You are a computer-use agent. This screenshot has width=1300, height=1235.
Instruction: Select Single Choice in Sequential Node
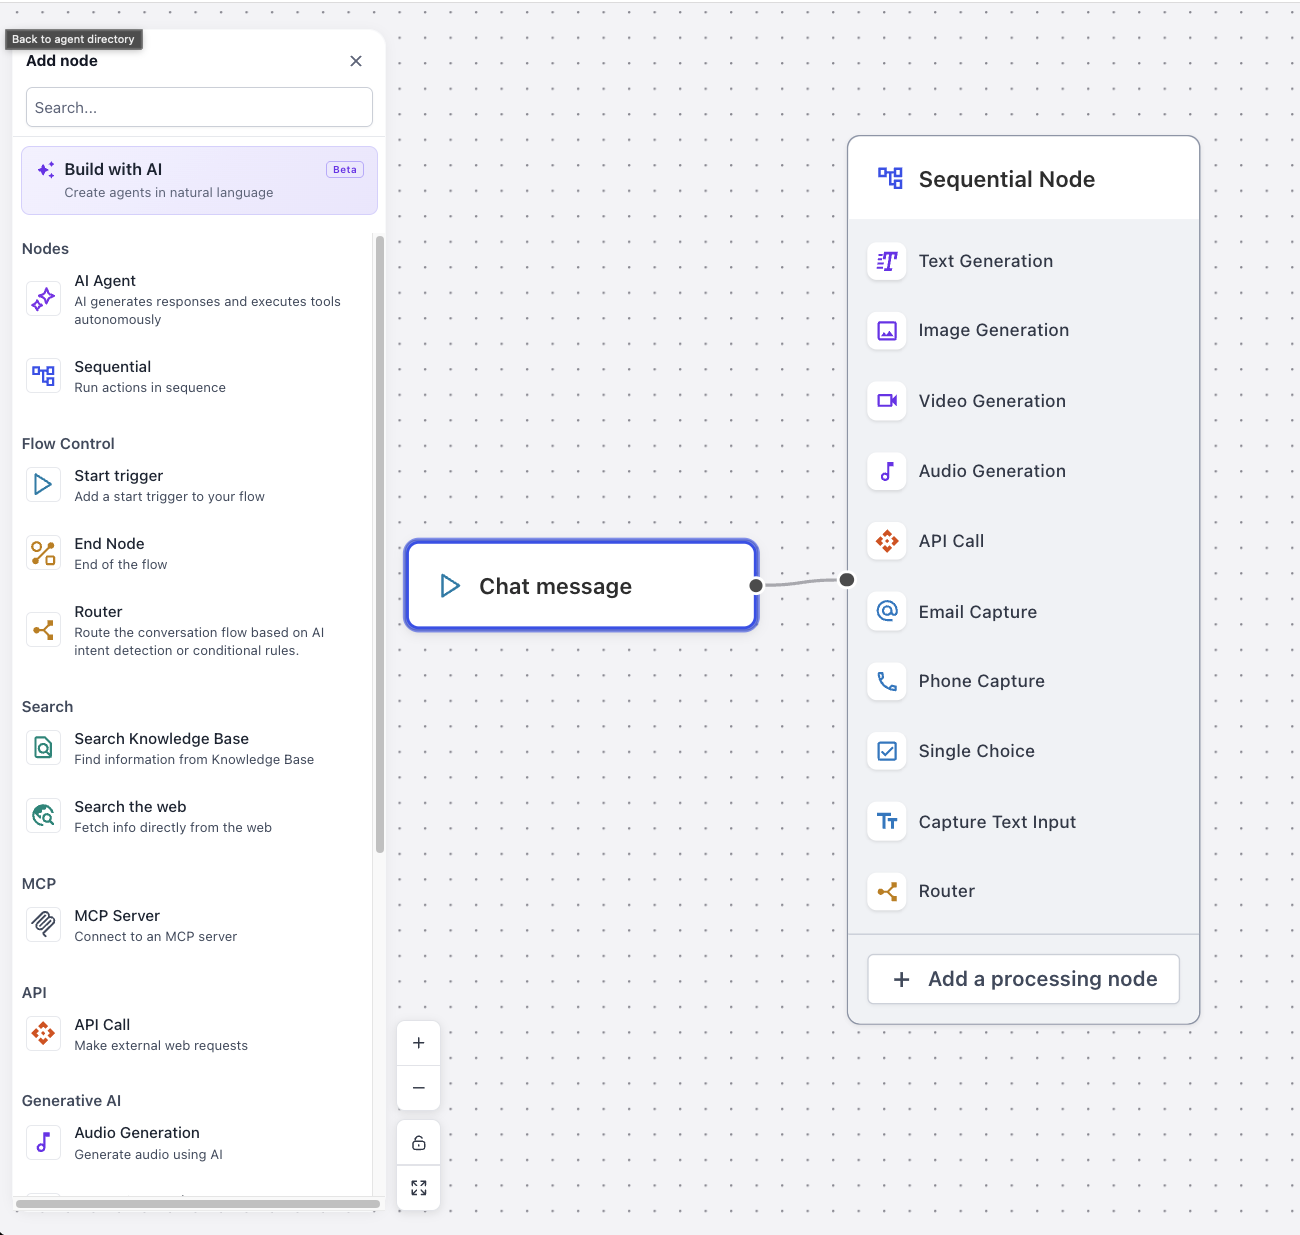(976, 751)
